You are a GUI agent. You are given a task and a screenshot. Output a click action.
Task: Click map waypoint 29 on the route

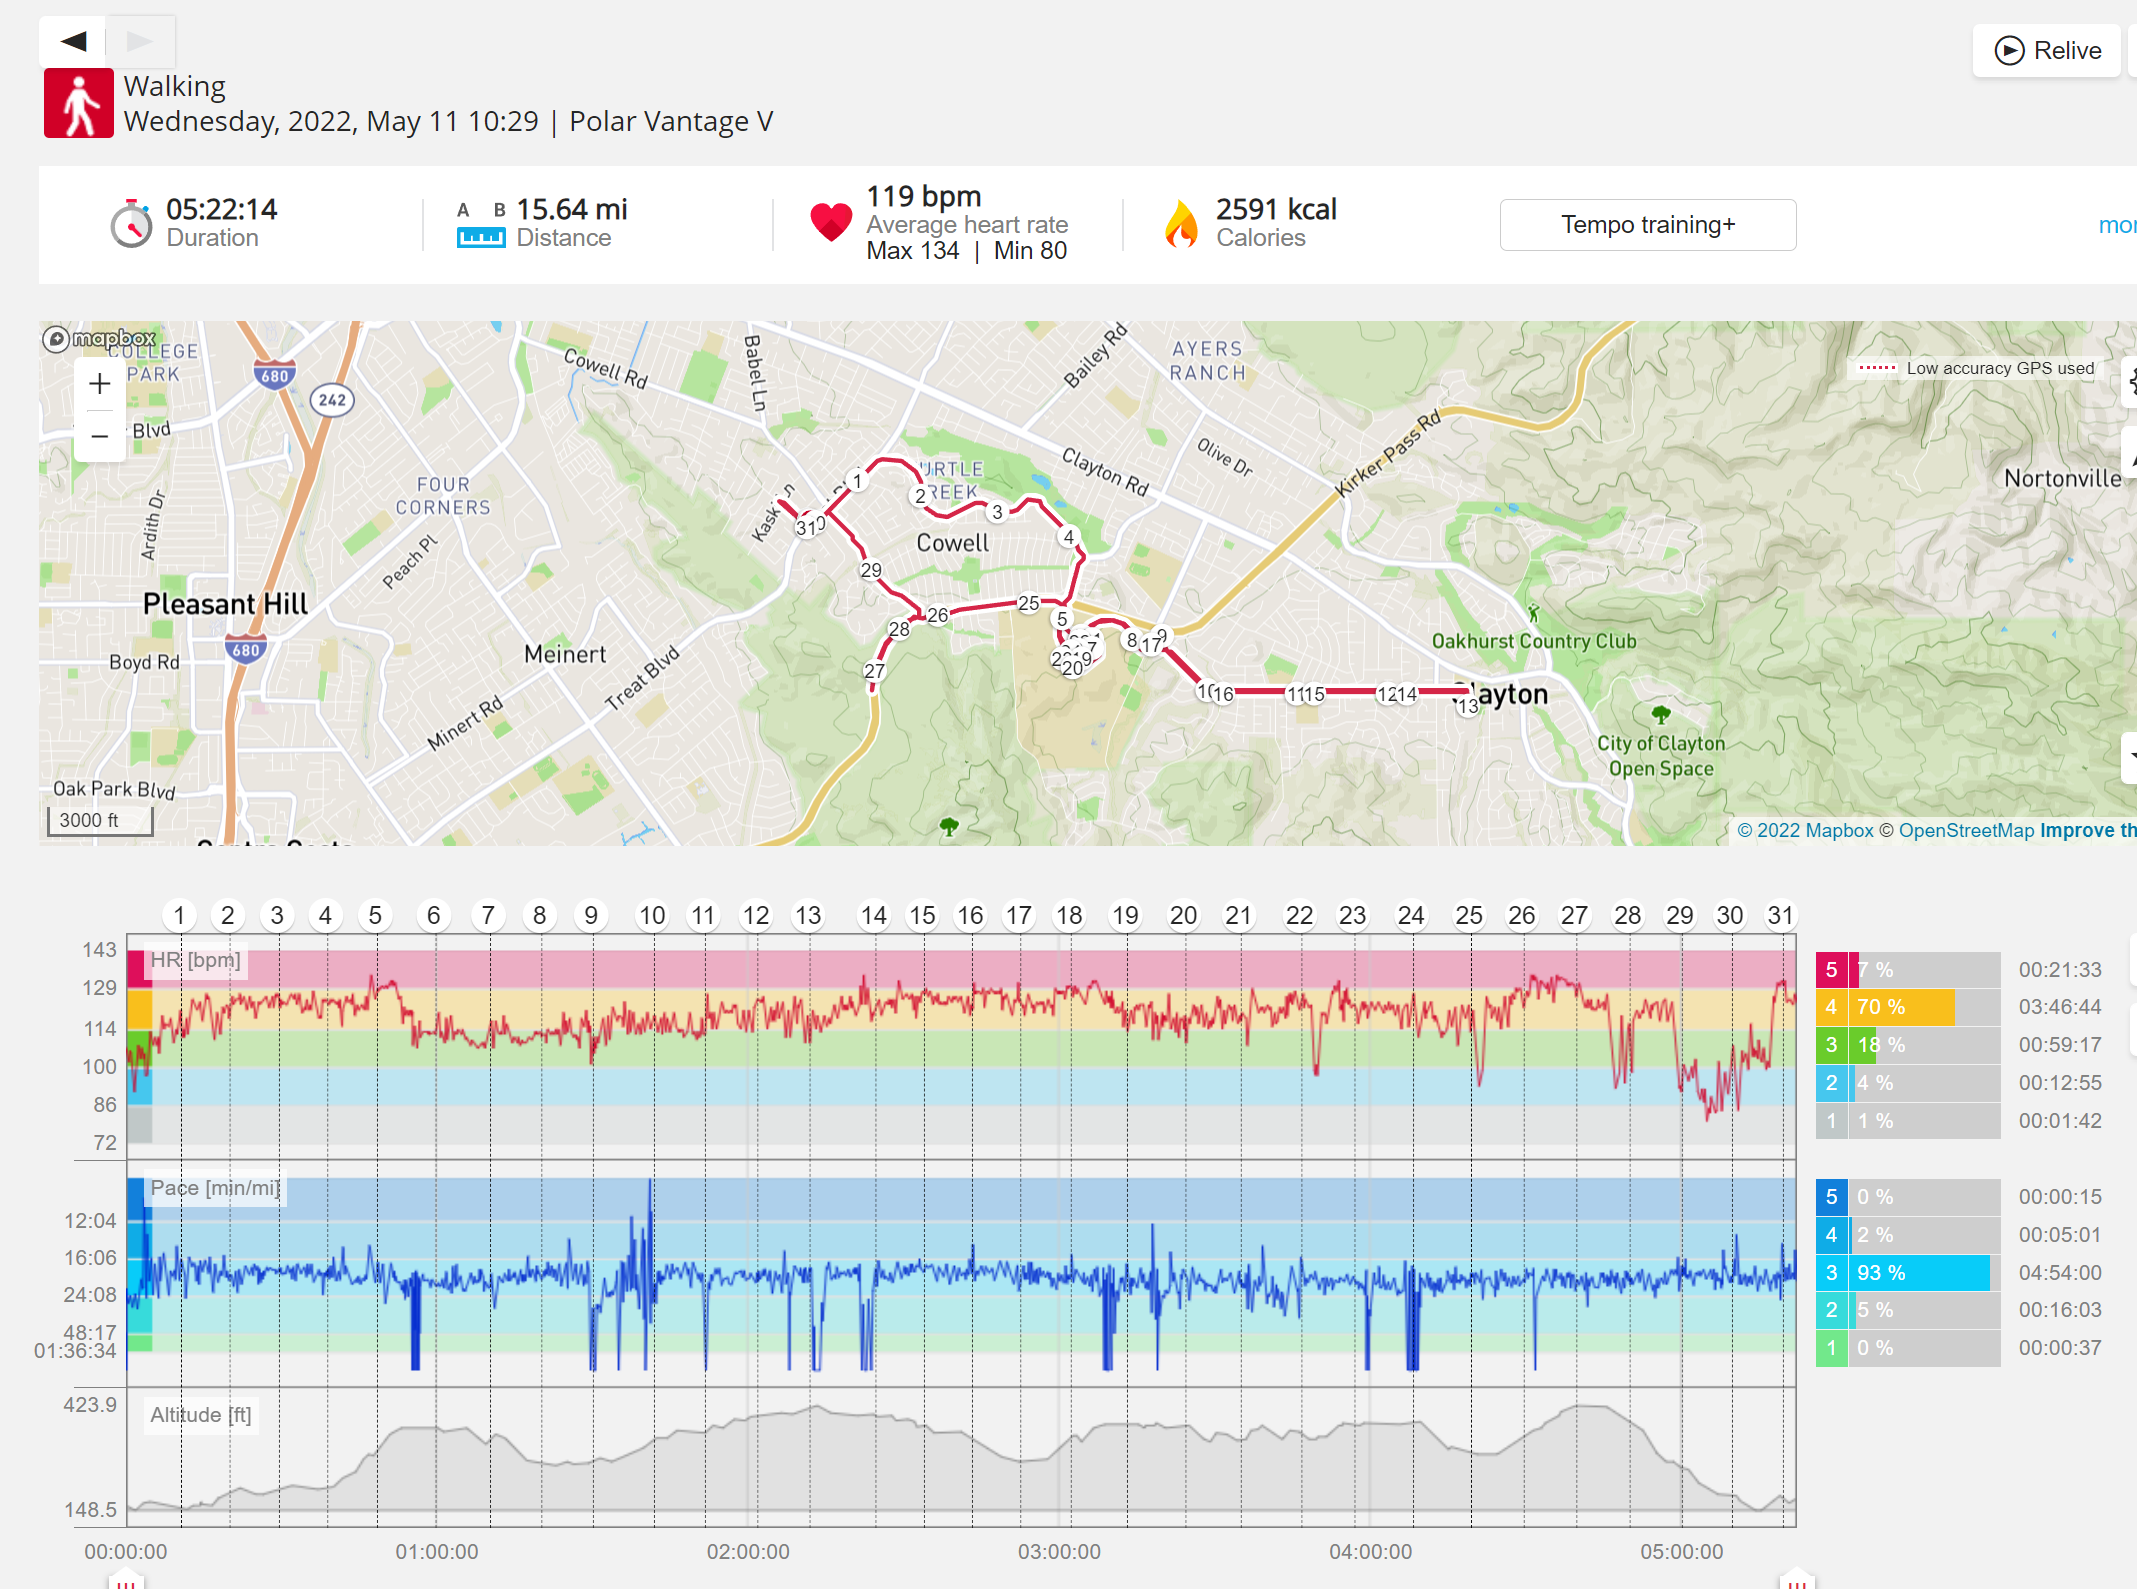point(871,570)
